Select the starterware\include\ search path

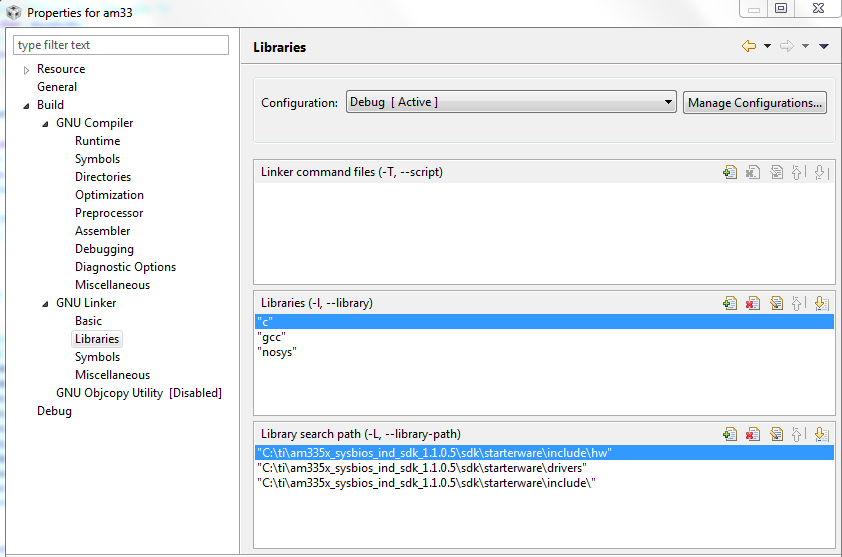click(x=545, y=483)
